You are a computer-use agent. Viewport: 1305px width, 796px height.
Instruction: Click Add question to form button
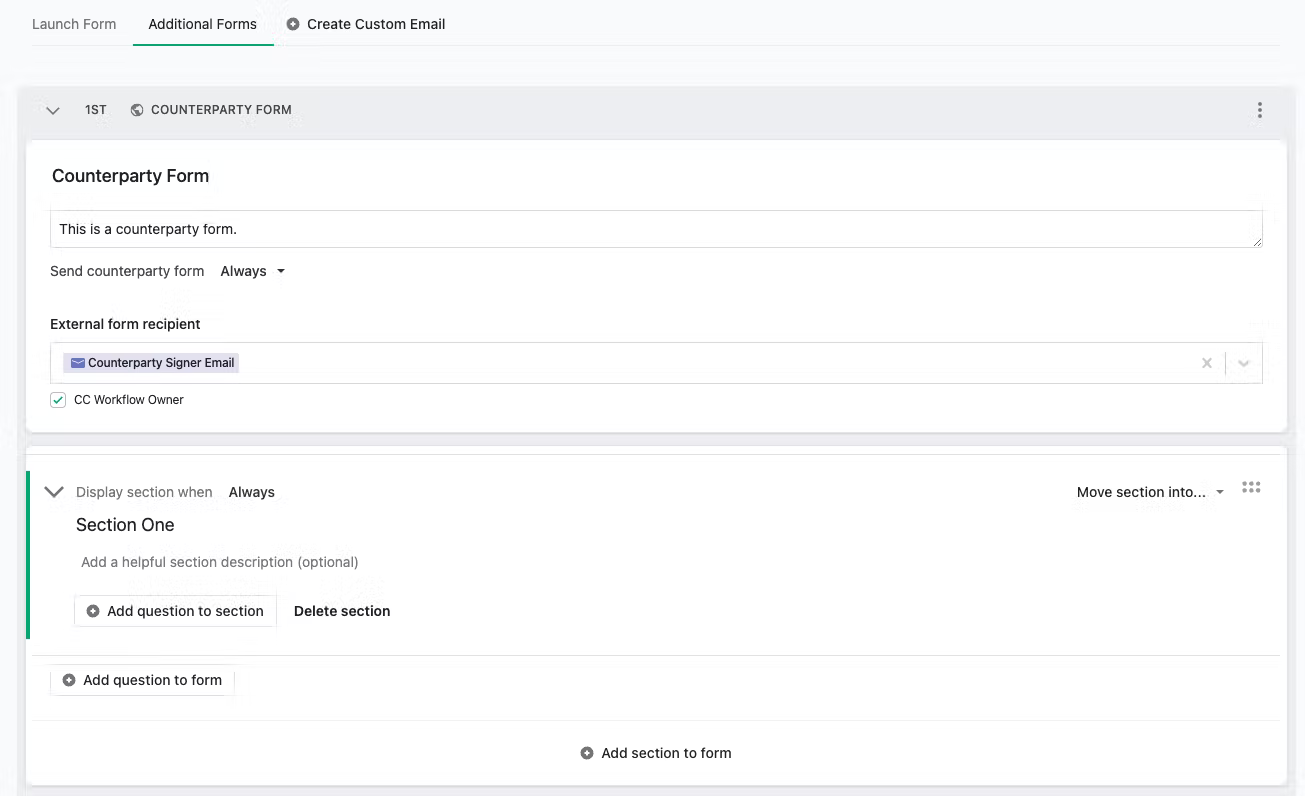click(x=142, y=680)
